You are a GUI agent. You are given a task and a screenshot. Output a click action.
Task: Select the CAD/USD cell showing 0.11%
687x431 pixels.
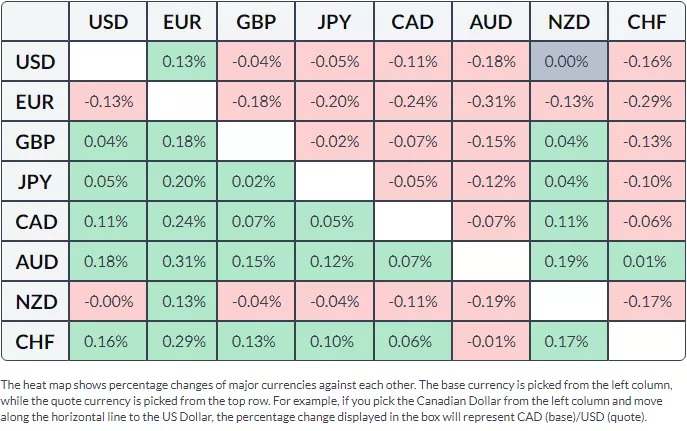click(x=108, y=221)
